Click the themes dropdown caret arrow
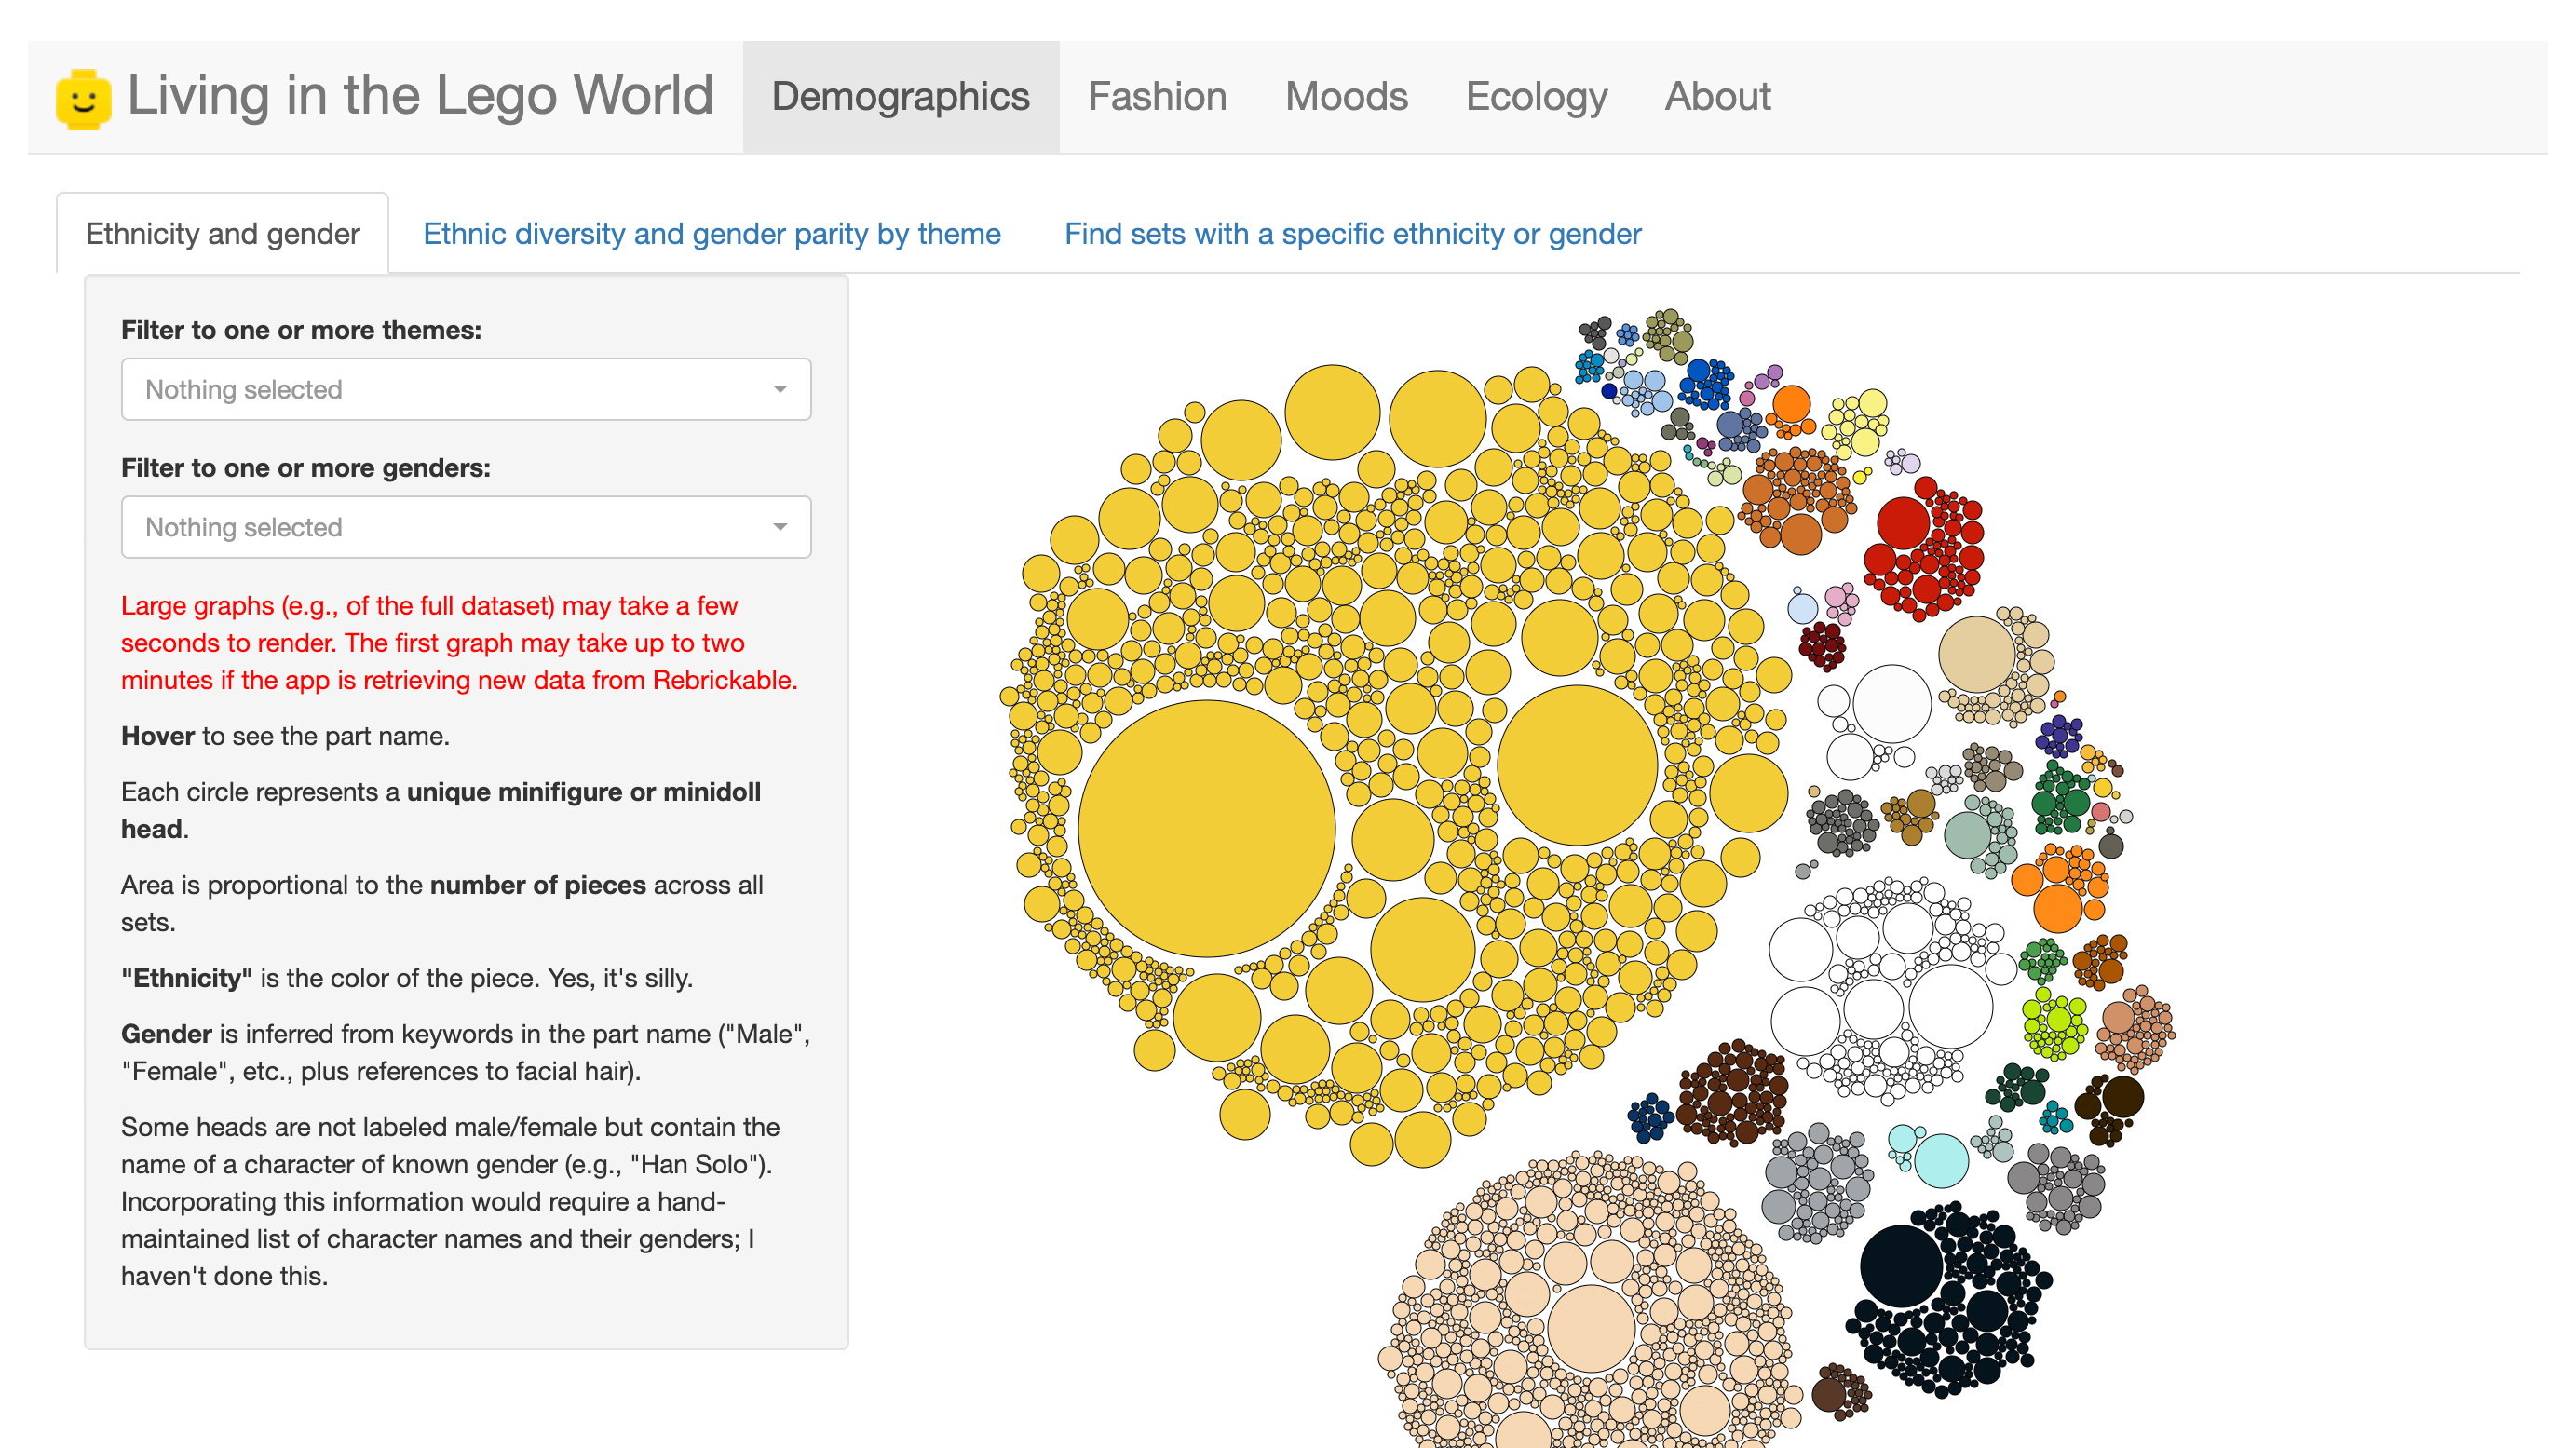This screenshot has height=1448, width=2576. pos(779,389)
